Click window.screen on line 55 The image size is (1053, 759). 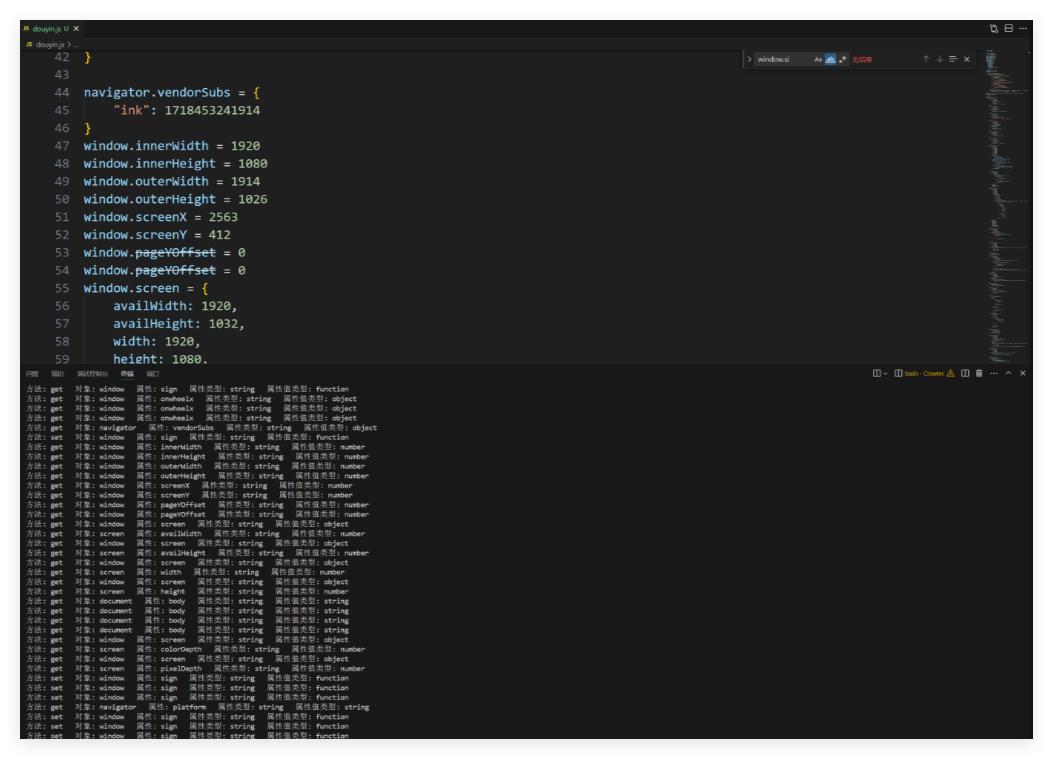132,288
